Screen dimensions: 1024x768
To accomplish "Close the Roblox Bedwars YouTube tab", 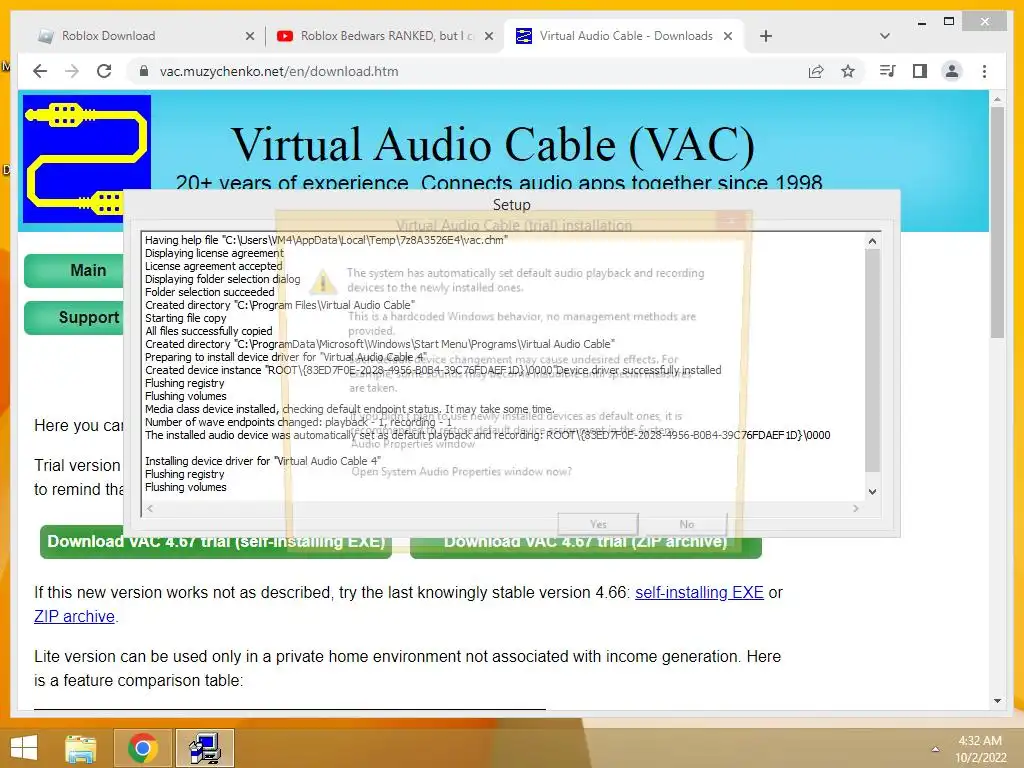I will point(488,37).
